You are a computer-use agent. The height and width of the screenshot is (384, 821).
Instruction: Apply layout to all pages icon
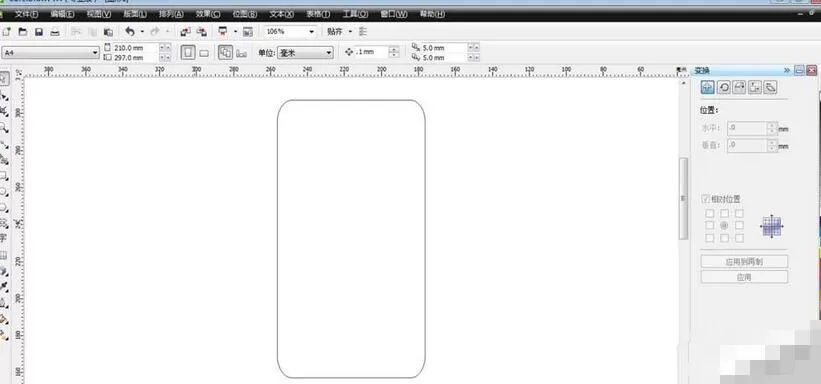(226, 52)
